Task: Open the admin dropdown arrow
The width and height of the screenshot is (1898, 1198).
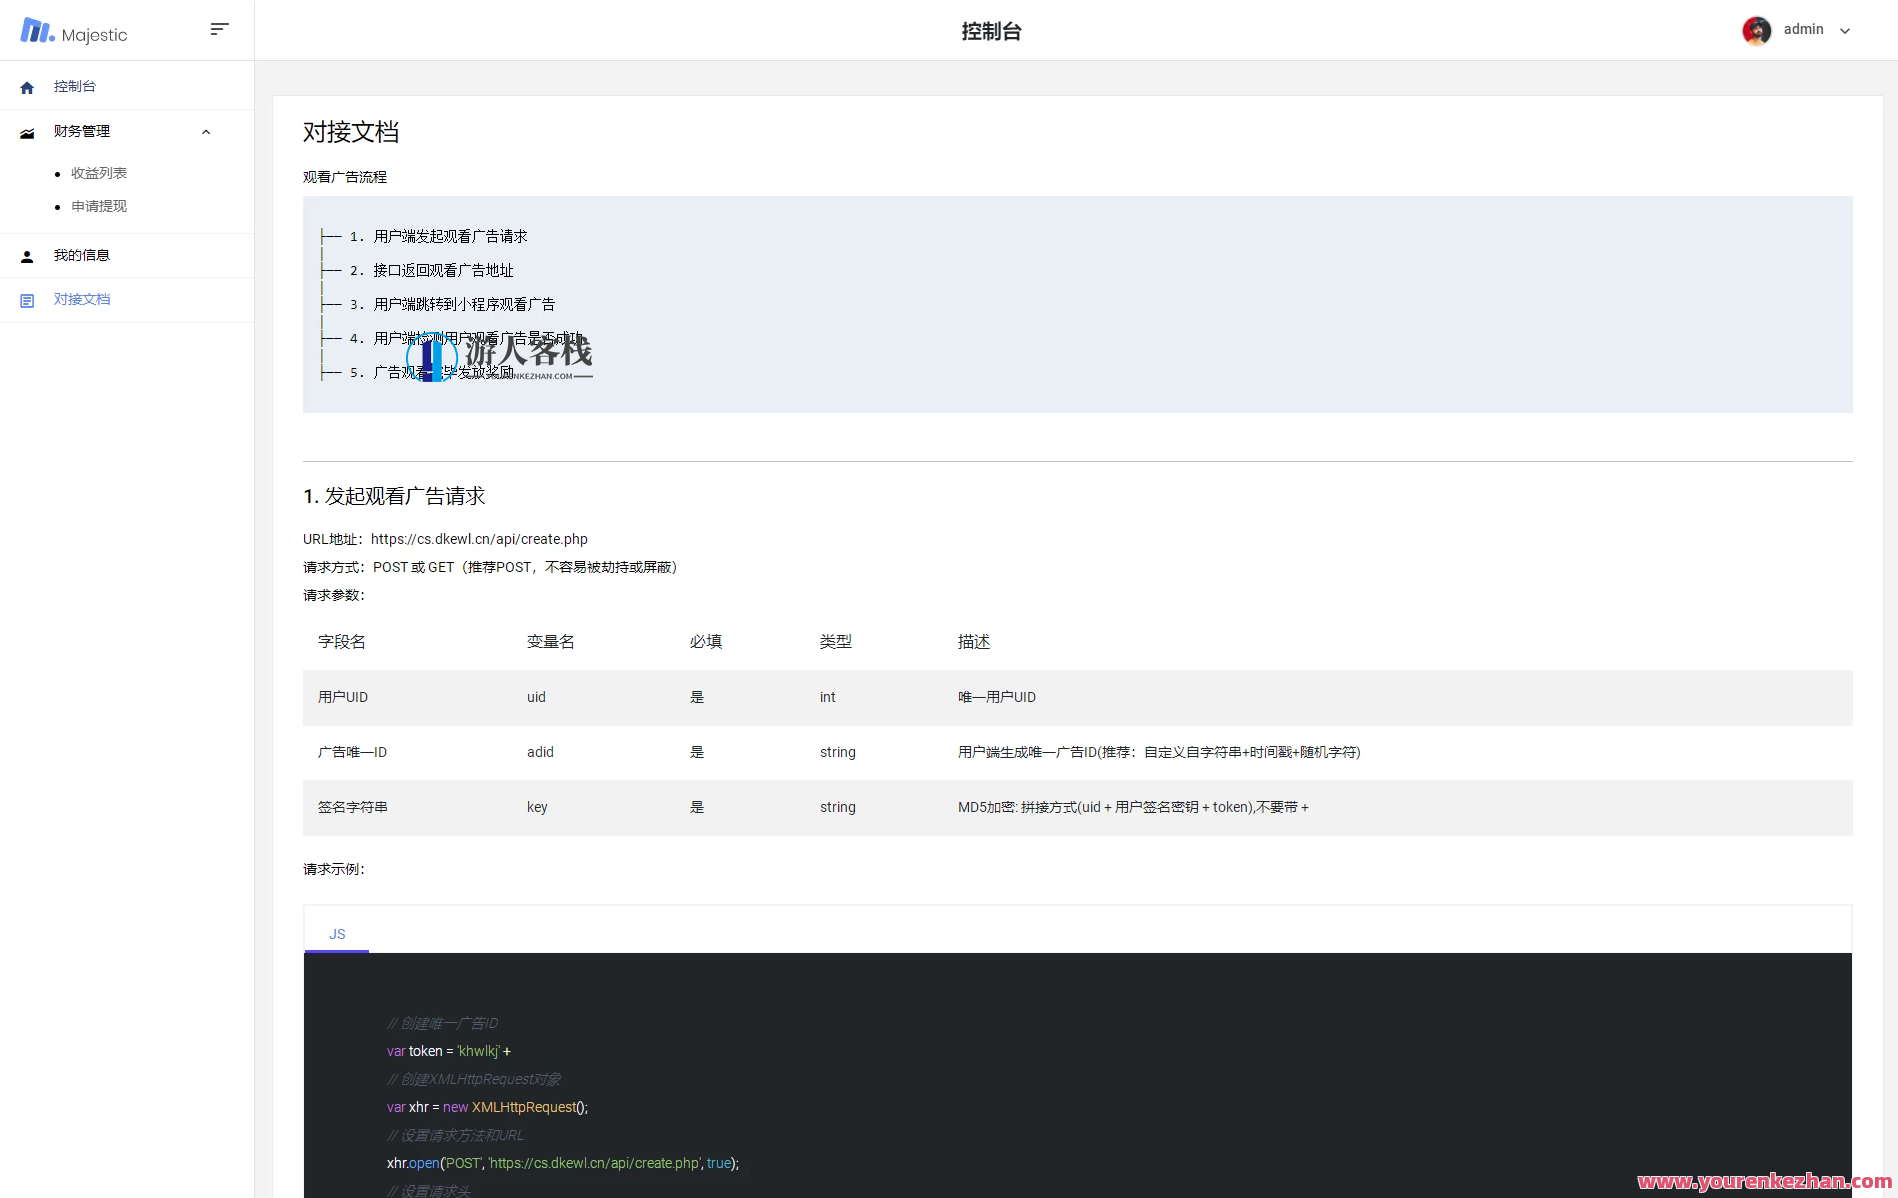Action: coord(1845,31)
